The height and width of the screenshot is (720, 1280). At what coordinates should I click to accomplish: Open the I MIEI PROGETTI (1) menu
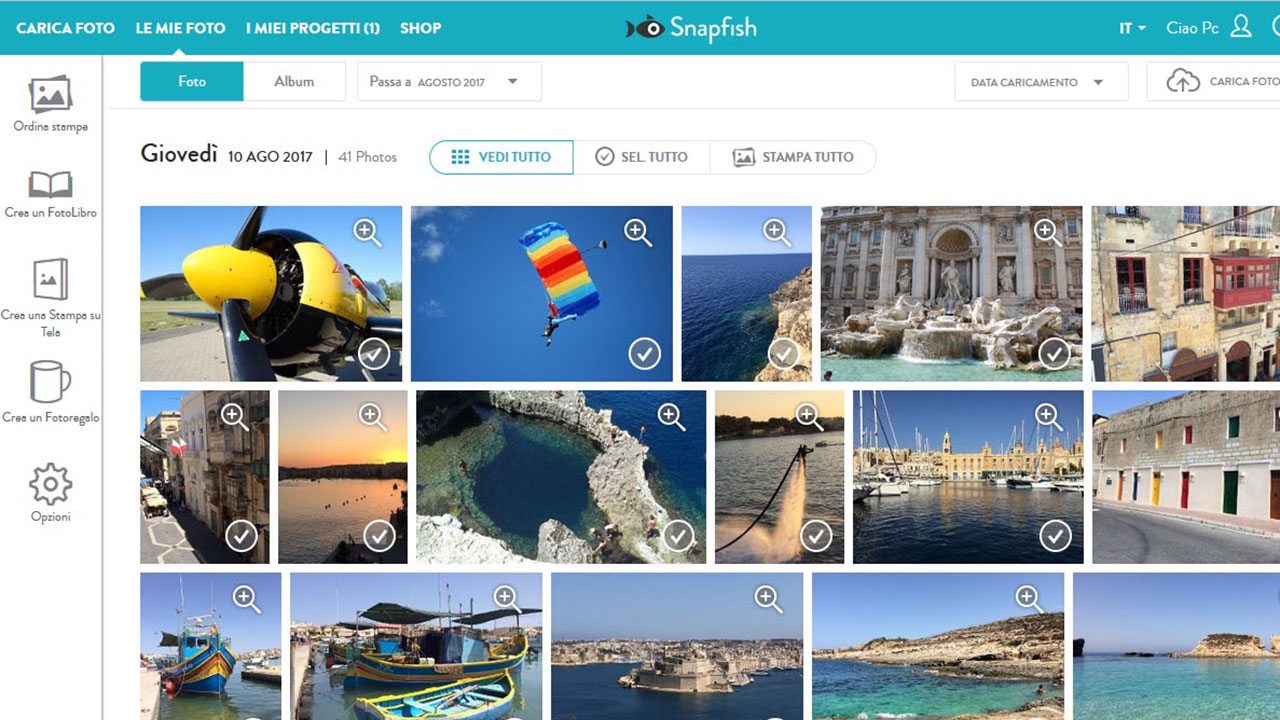click(313, 28)
